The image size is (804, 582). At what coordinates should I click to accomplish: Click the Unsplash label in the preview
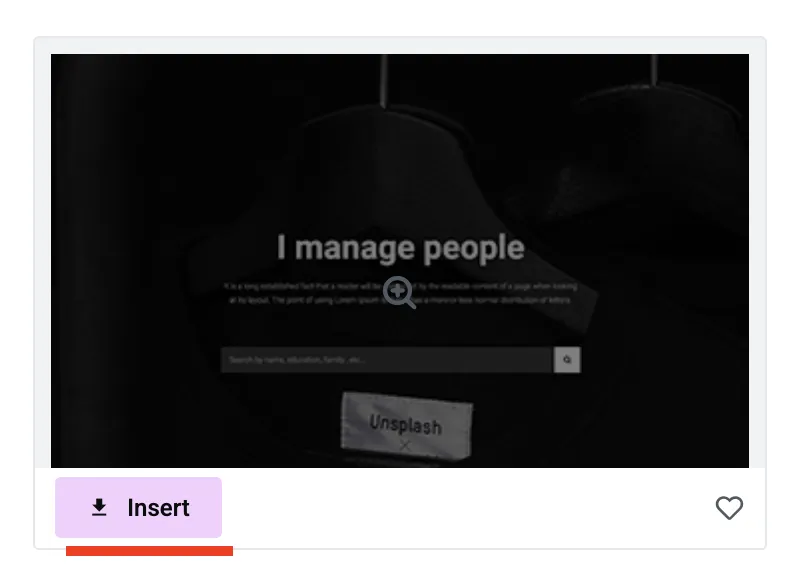(407, 427)
